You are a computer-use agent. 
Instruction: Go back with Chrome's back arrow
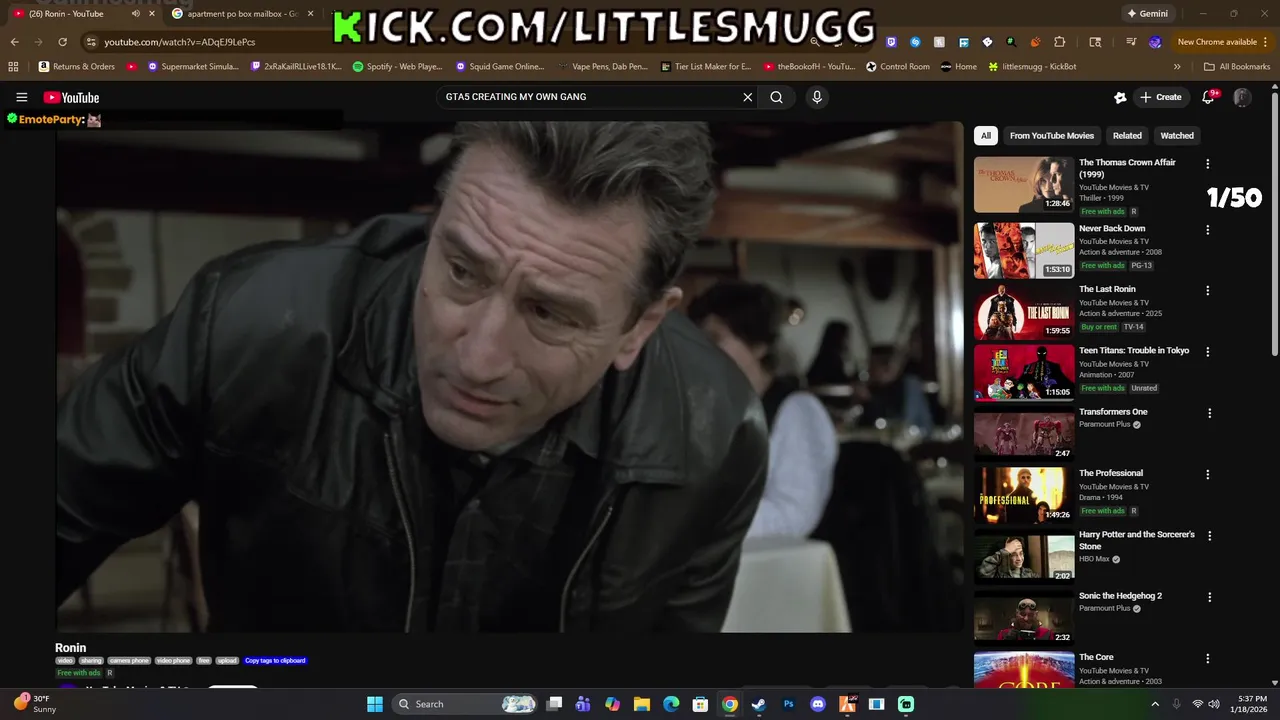point(14,42)
